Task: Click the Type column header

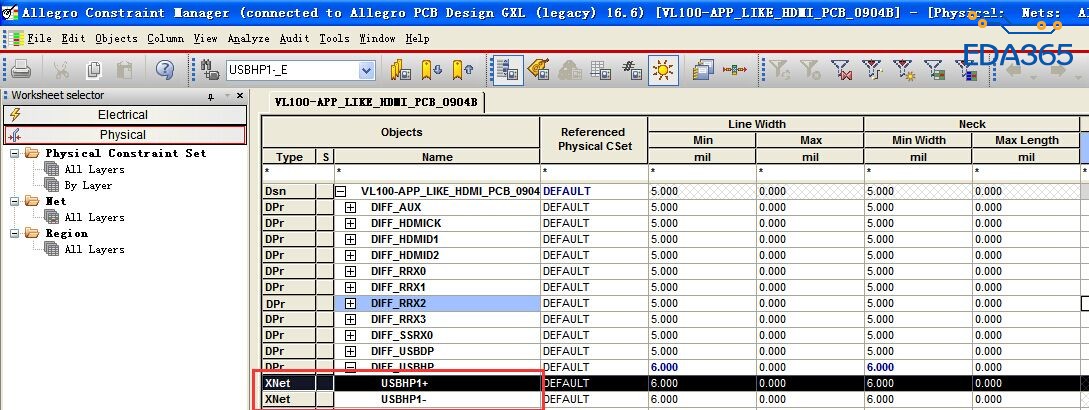Action: 289,157
